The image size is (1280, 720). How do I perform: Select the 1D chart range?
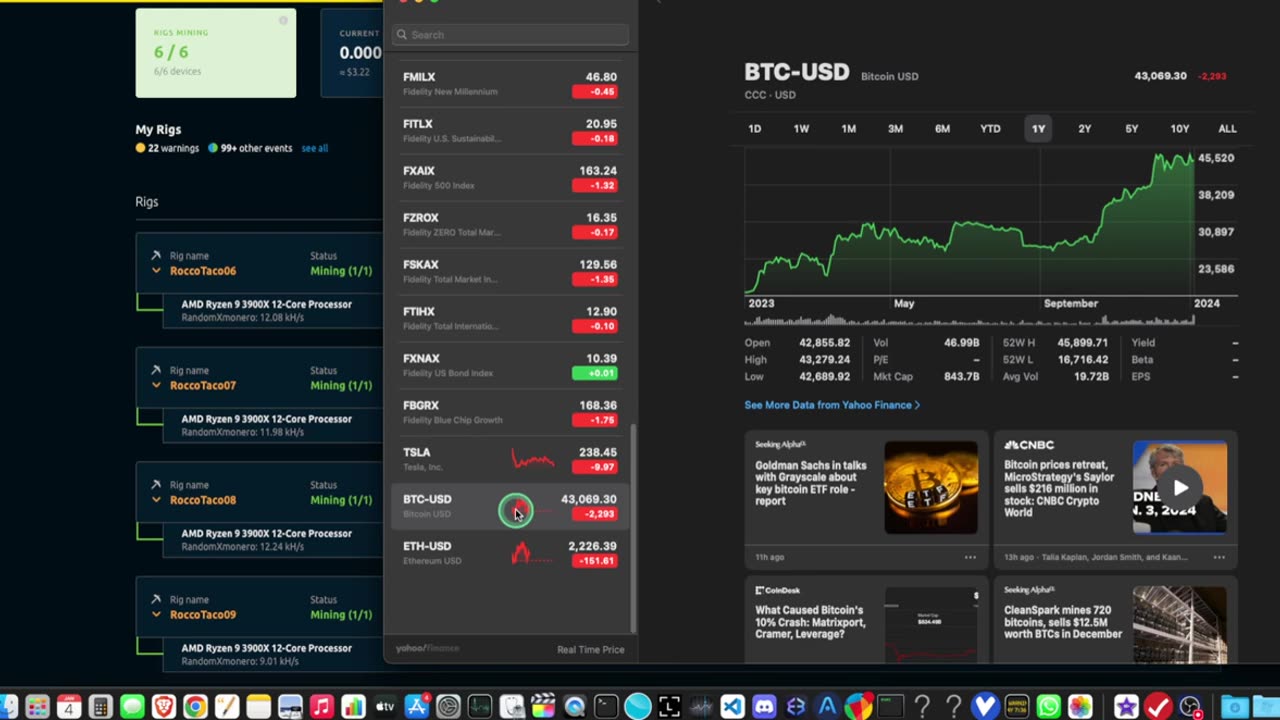755,128
